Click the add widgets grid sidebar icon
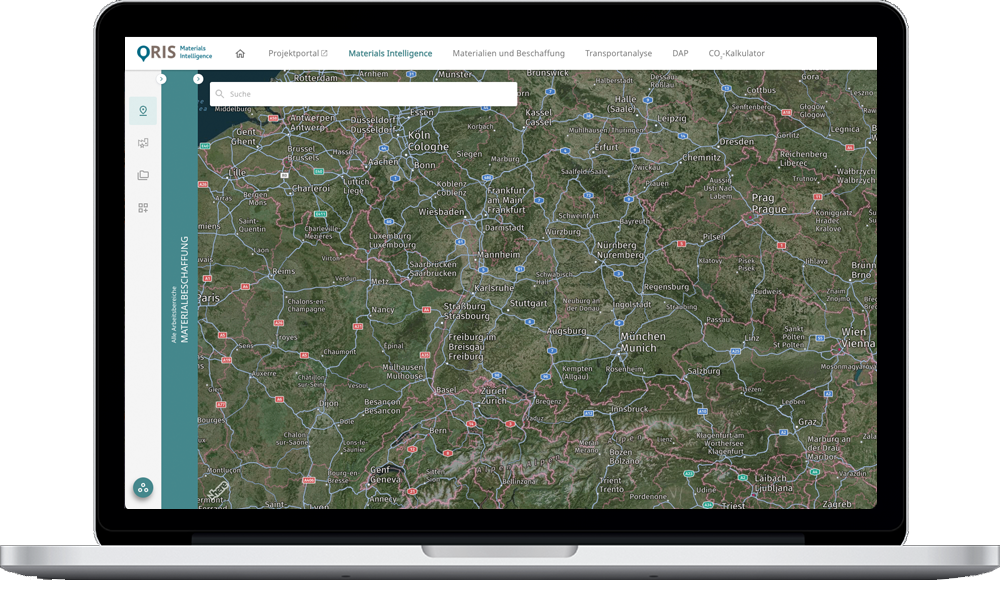The image size is (1000, 592). (143, 208)
